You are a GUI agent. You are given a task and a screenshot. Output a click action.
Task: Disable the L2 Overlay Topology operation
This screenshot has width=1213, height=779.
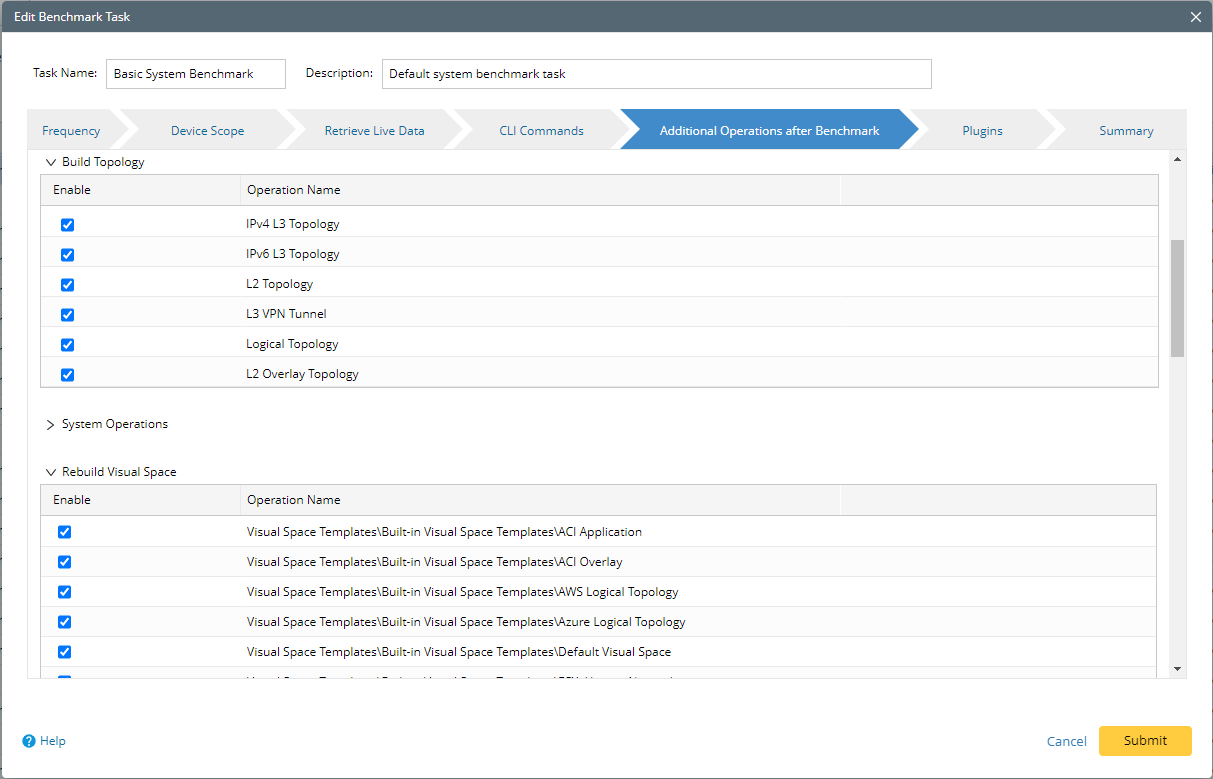[x=67, y=374]
